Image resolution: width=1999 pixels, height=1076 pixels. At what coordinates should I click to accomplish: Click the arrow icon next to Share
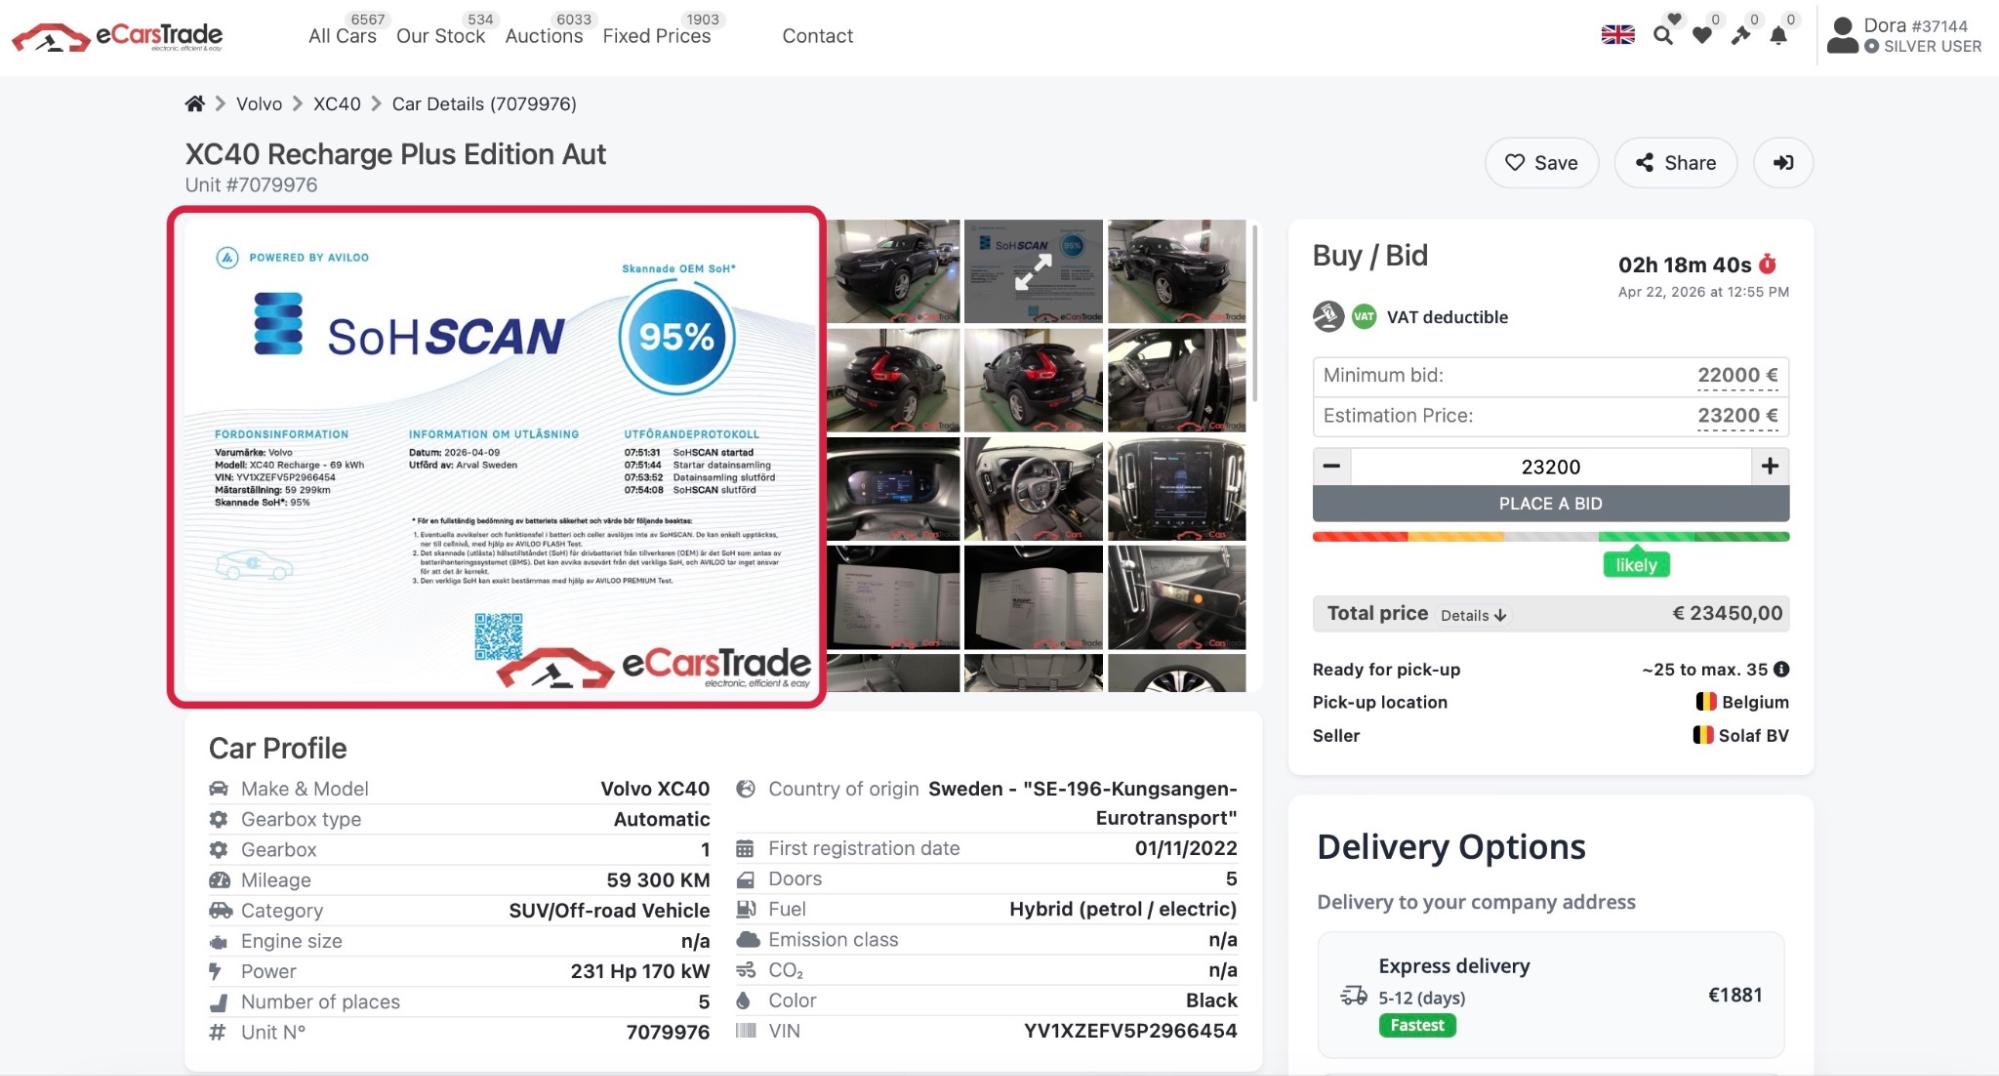tap(1783, 162)
